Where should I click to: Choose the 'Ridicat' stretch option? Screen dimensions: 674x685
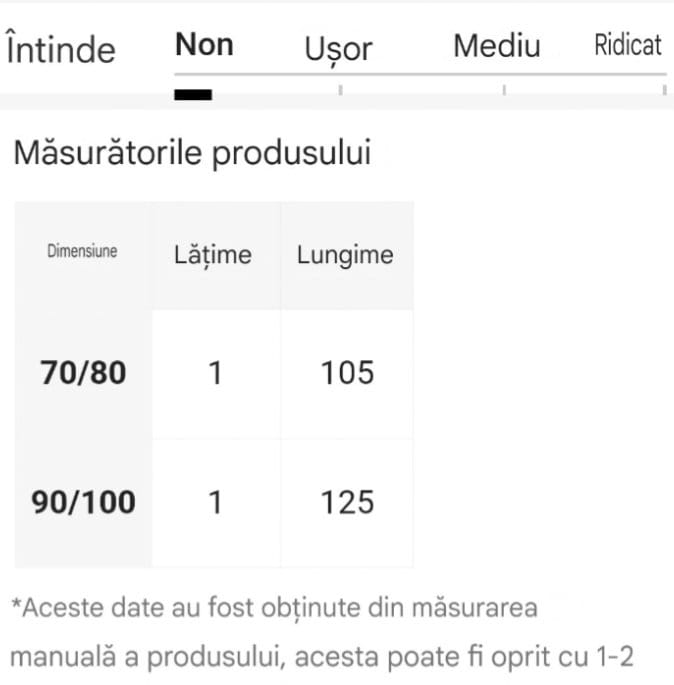tap(628, 46)
